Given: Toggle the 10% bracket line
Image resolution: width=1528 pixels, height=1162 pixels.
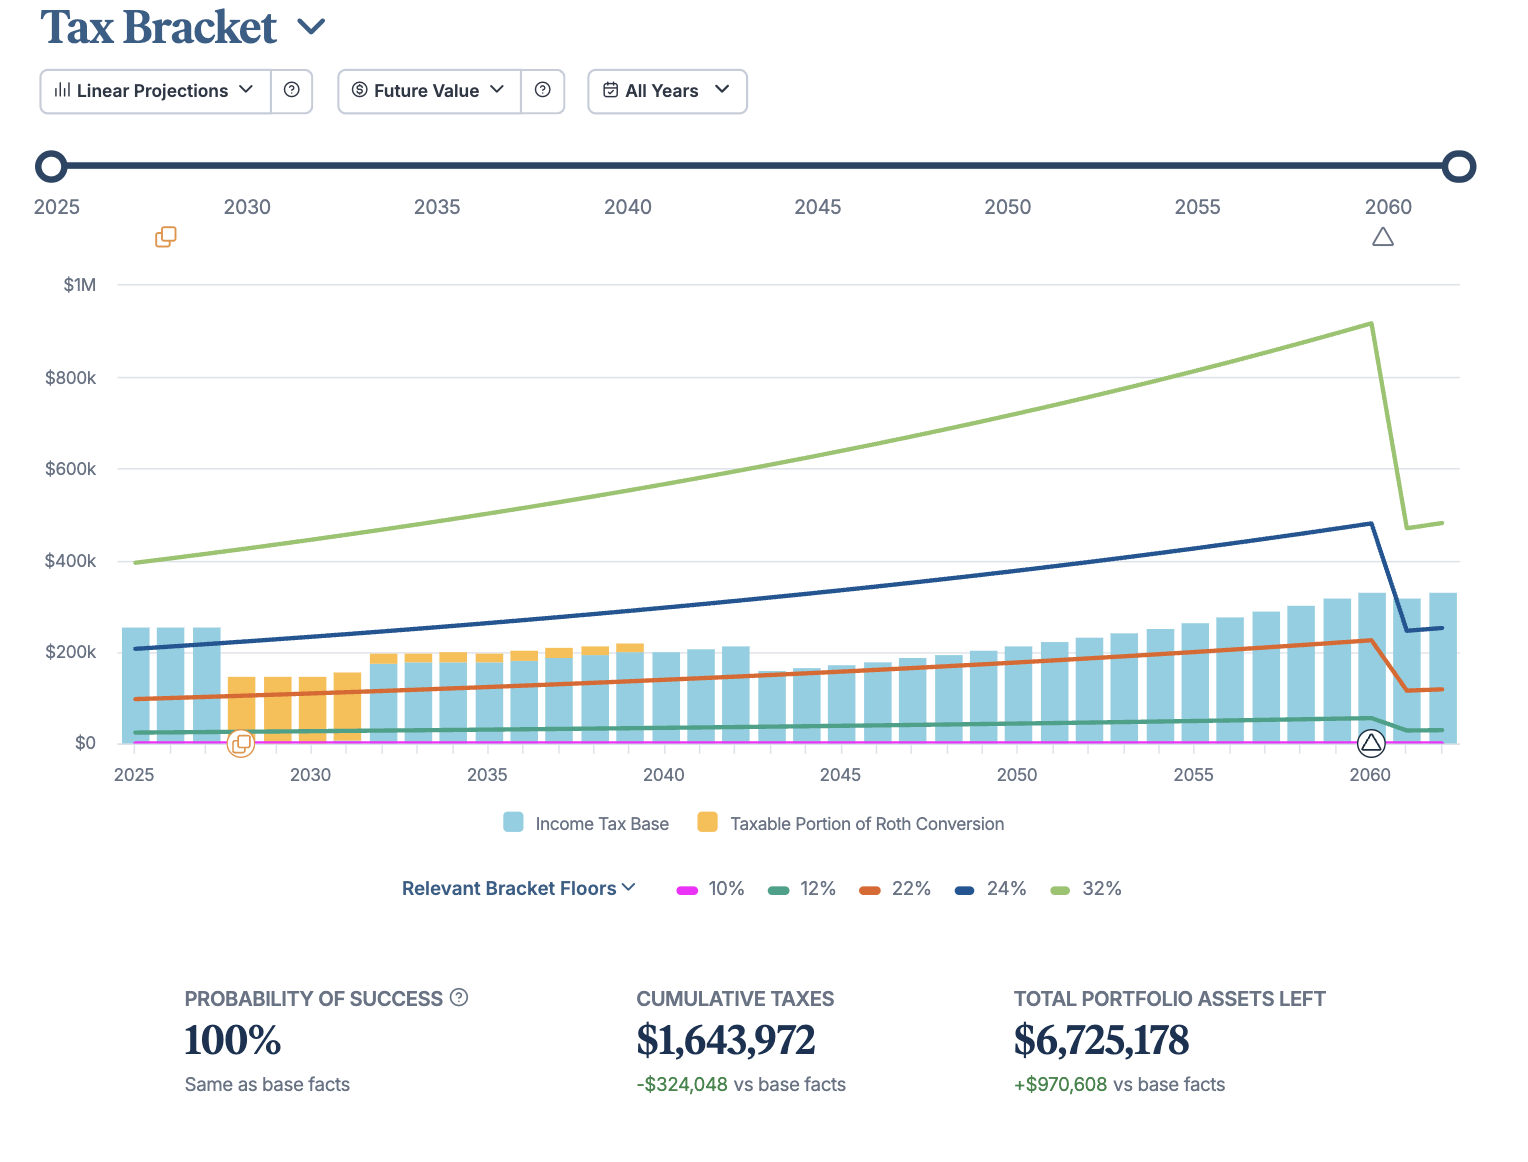Looking at the screenshot, I should click(711, 889).
